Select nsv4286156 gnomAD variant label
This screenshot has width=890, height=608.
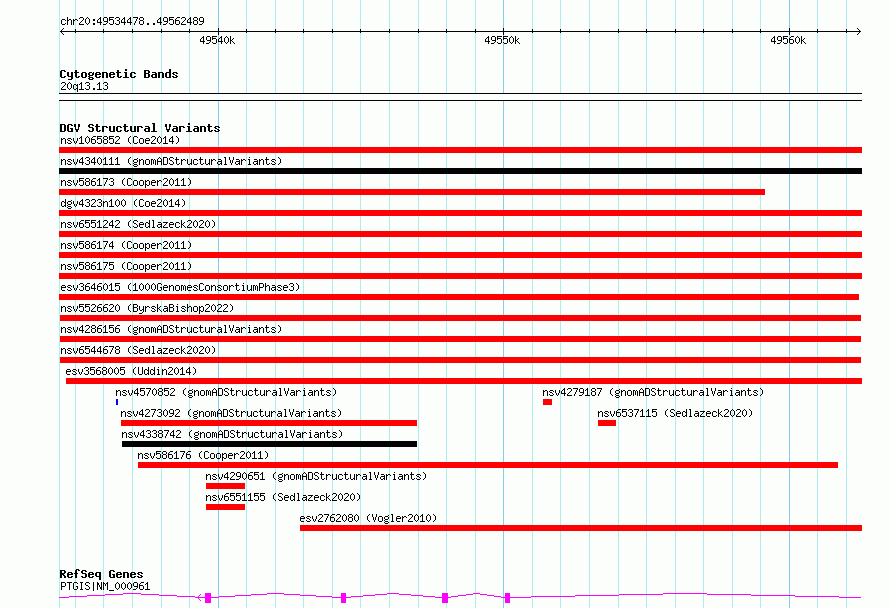coord(171,329)
